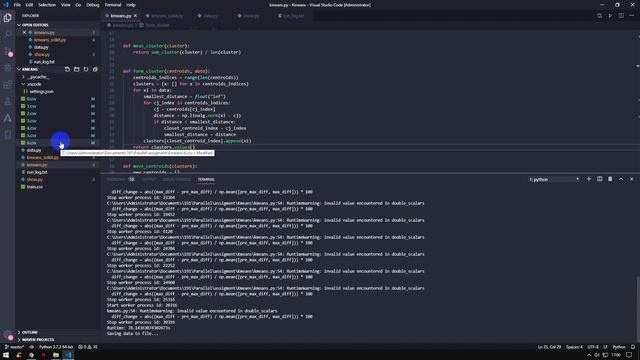The width and height of the screenshot is (640, 360).
Task: Open the Go menu
Action: click(78, 5)
